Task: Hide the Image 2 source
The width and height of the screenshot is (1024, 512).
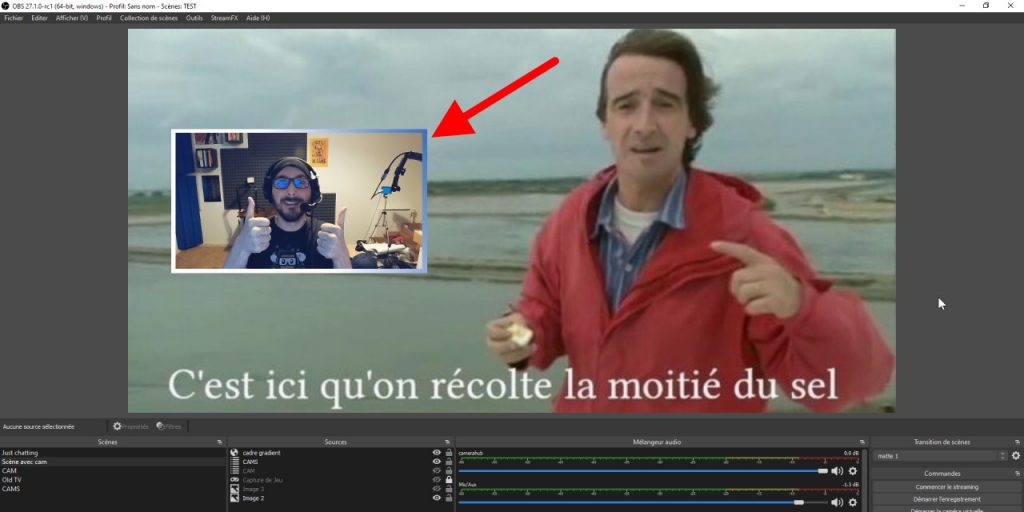Action: (436, 498)
